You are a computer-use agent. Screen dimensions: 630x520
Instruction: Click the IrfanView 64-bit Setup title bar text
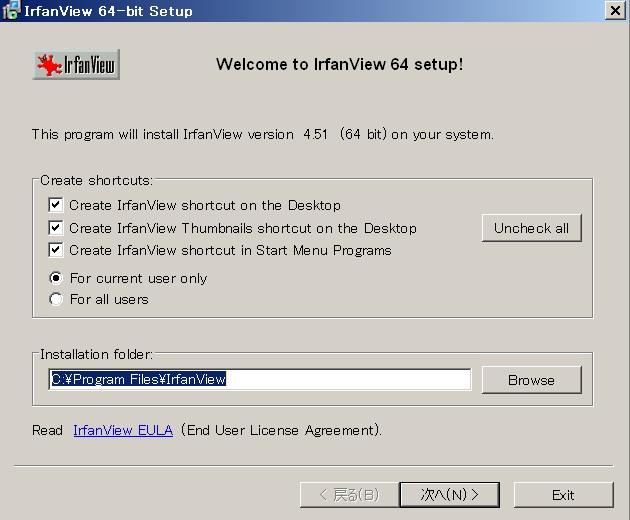pos(108,11)
